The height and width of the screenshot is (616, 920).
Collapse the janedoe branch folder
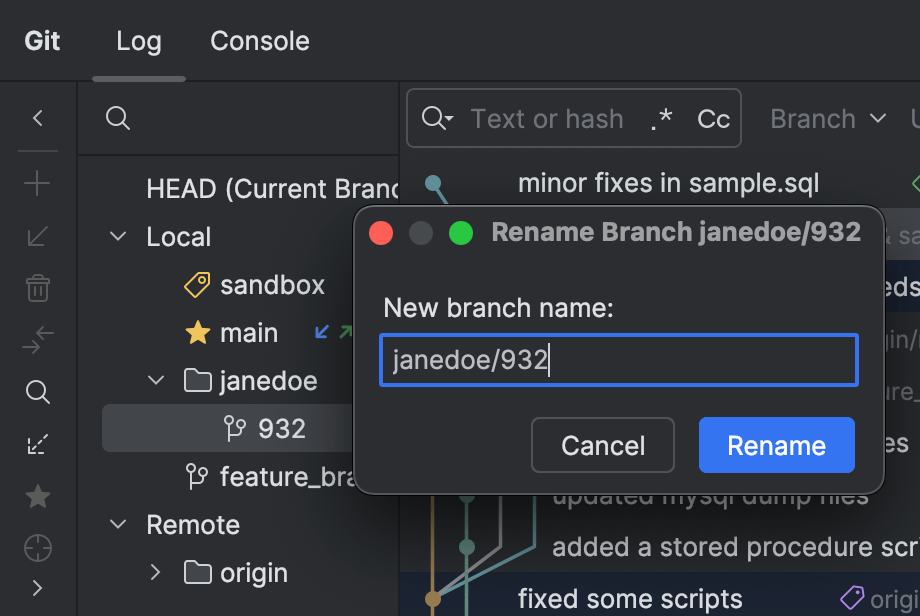click(155, 380)
